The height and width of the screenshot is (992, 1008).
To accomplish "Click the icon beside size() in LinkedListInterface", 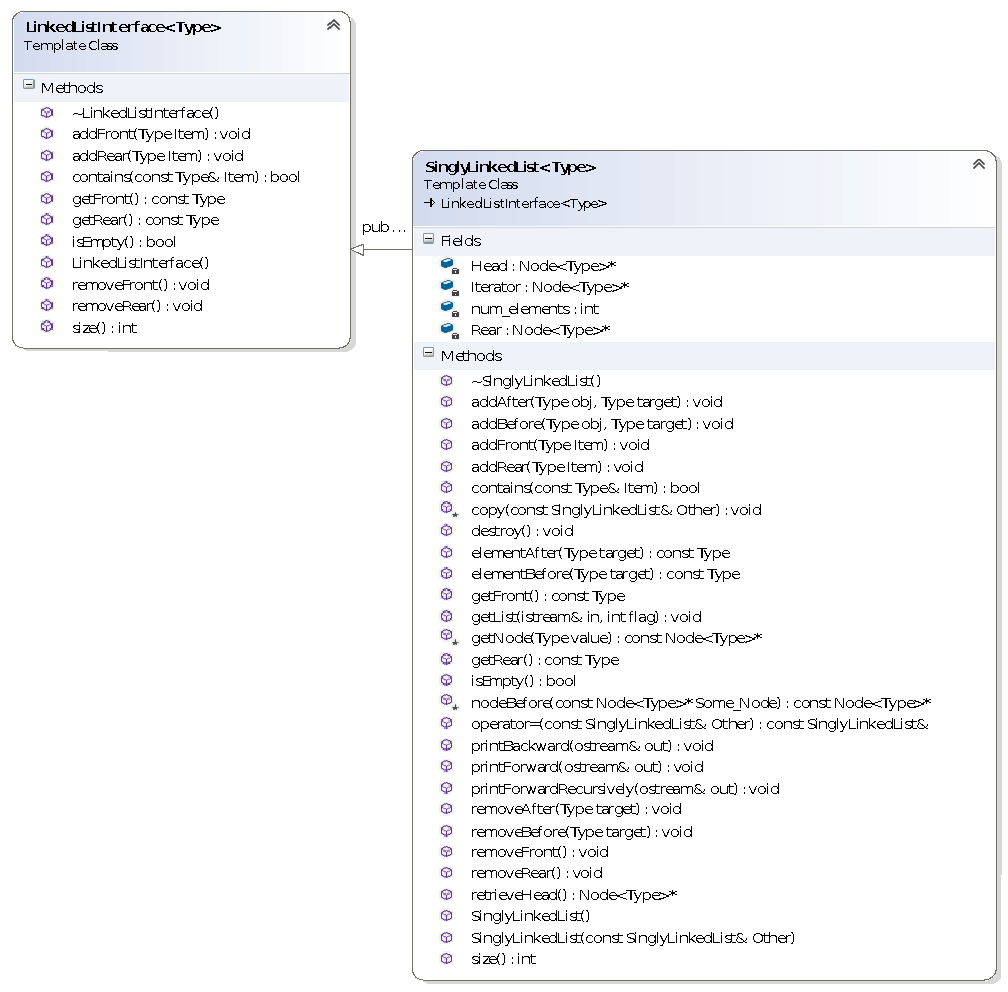I will tap(47, 327).
